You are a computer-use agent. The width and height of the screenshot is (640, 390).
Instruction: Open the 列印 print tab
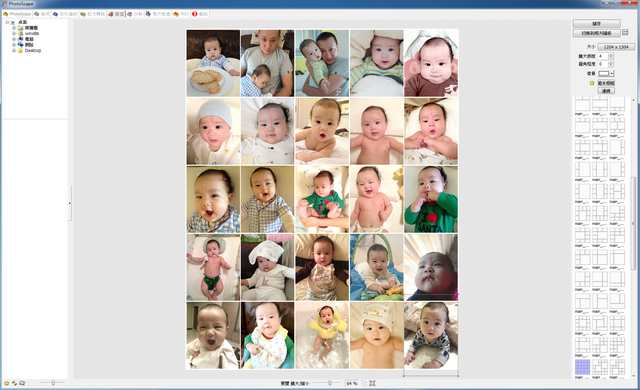(x=181, y=14)
